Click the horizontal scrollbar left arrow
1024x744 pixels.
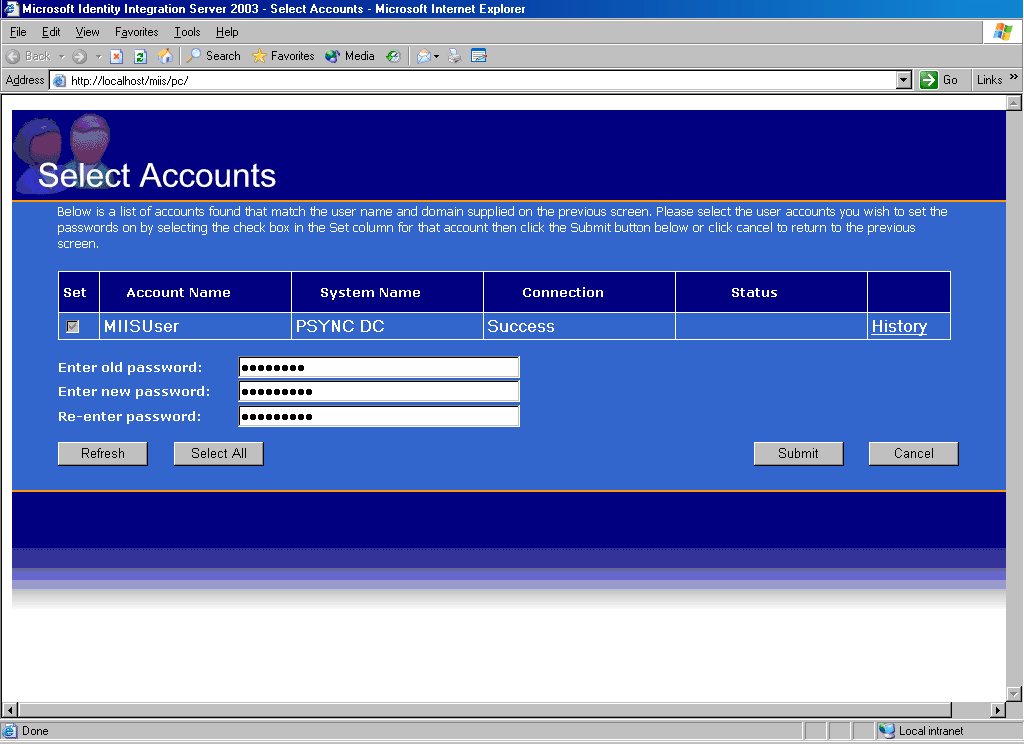[10, 709]
